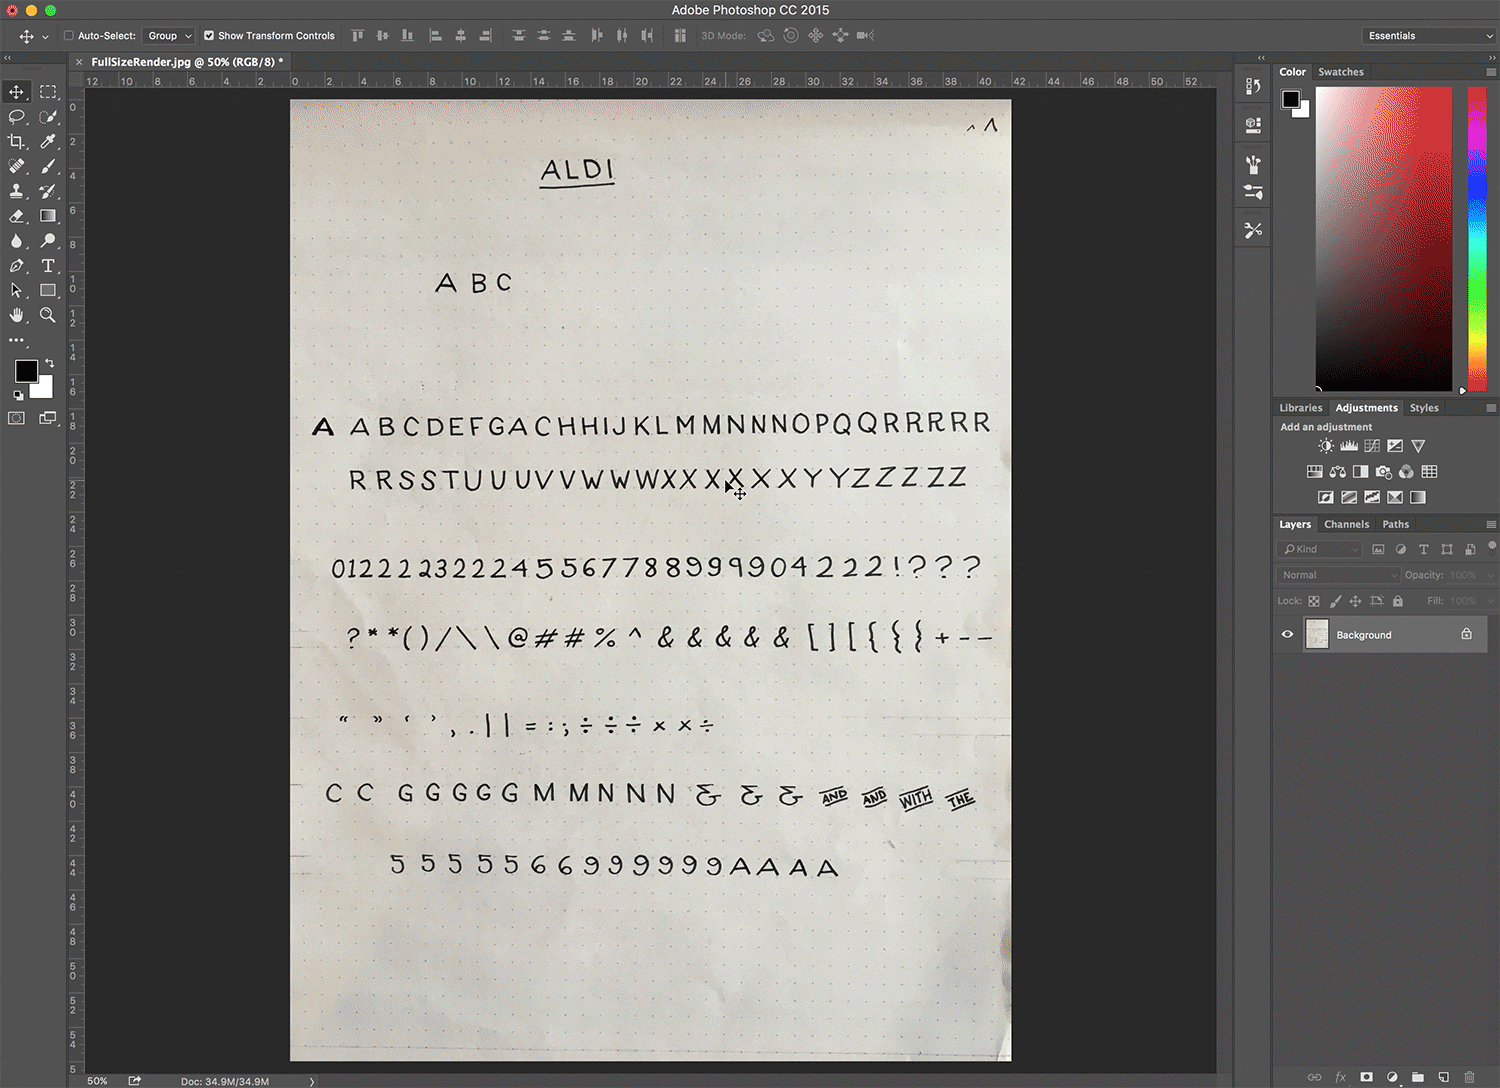Viewport: 1500px width, 1088px height.
Task: Open the Edit Toolbar three-dots button
Action: 16,340
